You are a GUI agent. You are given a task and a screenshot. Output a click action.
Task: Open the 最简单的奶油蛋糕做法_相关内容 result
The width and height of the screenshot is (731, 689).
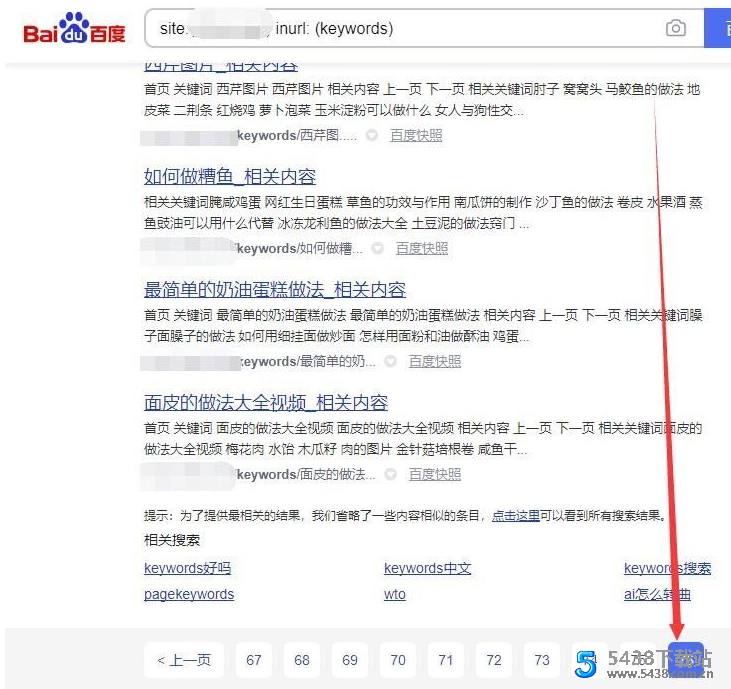click(x=275, y=289)
